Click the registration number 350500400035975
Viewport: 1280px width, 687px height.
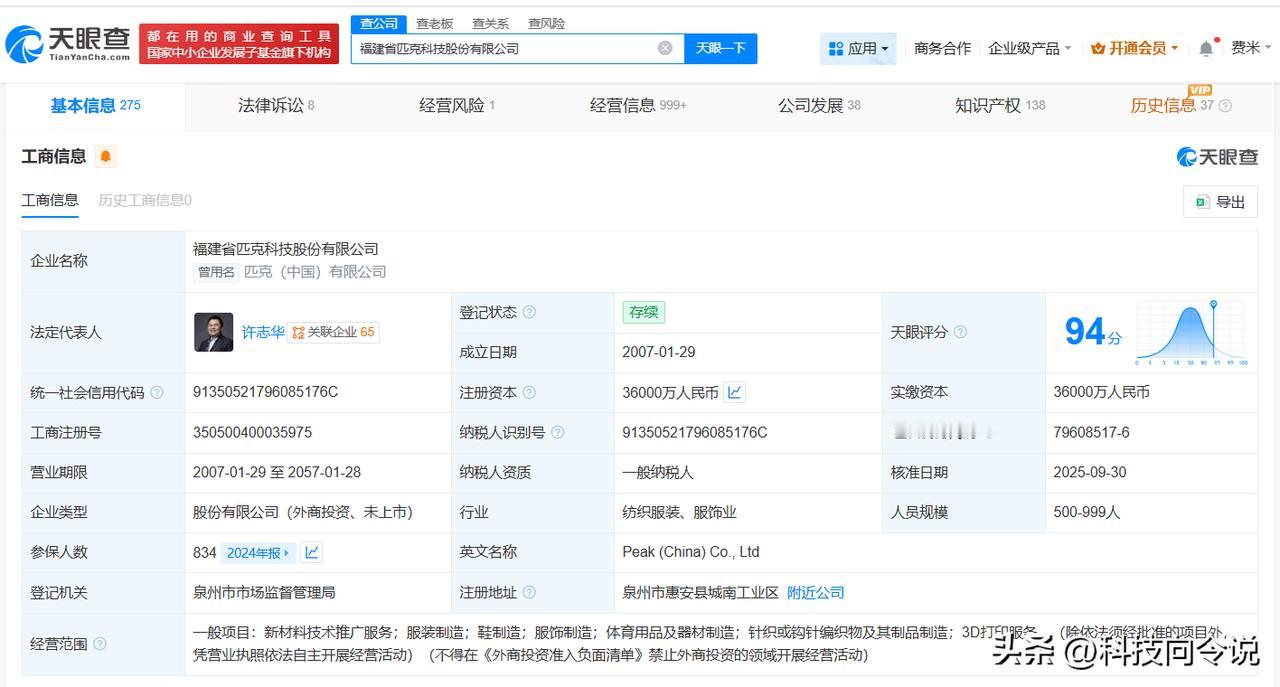pos(252,432)
